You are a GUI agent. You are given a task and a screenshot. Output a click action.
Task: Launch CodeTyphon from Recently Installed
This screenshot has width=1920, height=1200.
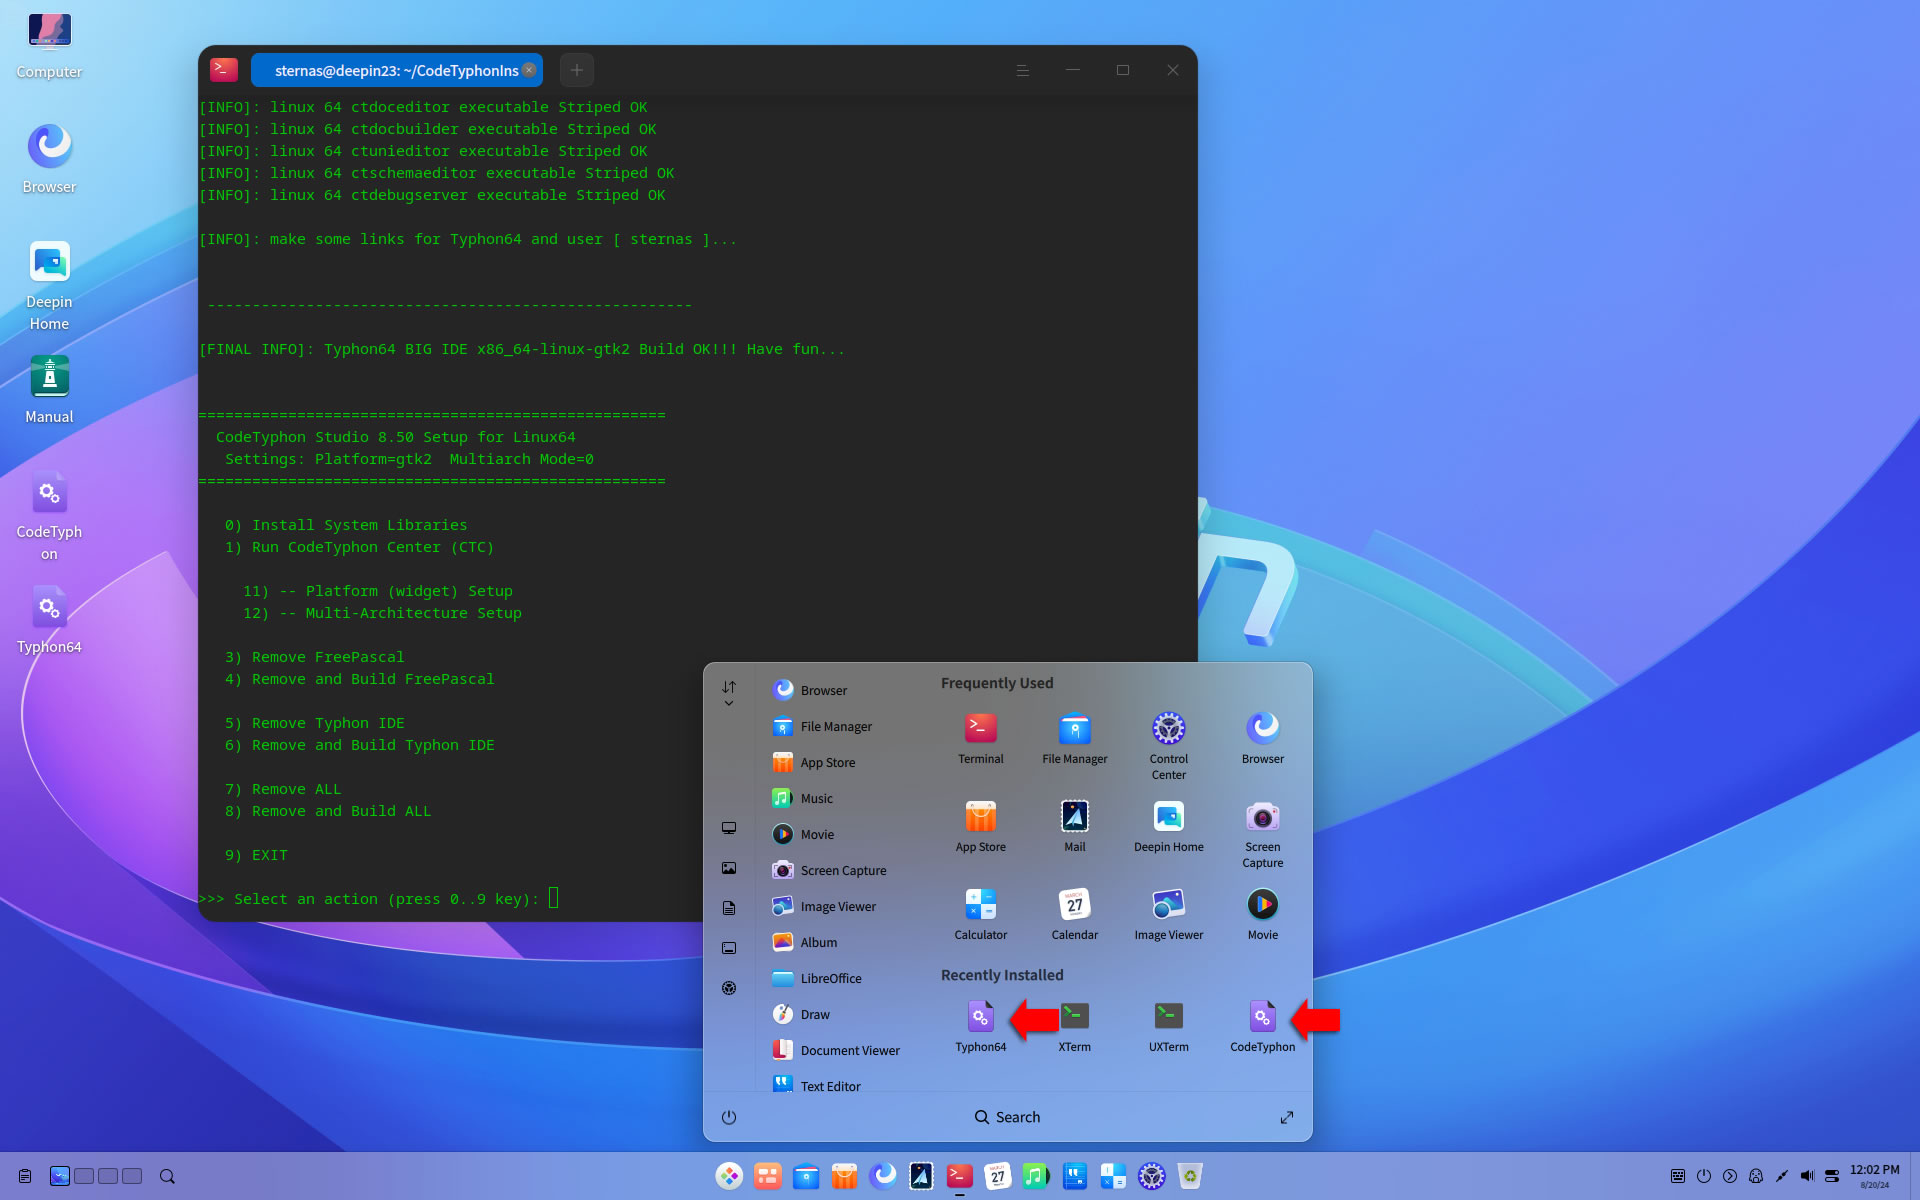point(1262,1025)
